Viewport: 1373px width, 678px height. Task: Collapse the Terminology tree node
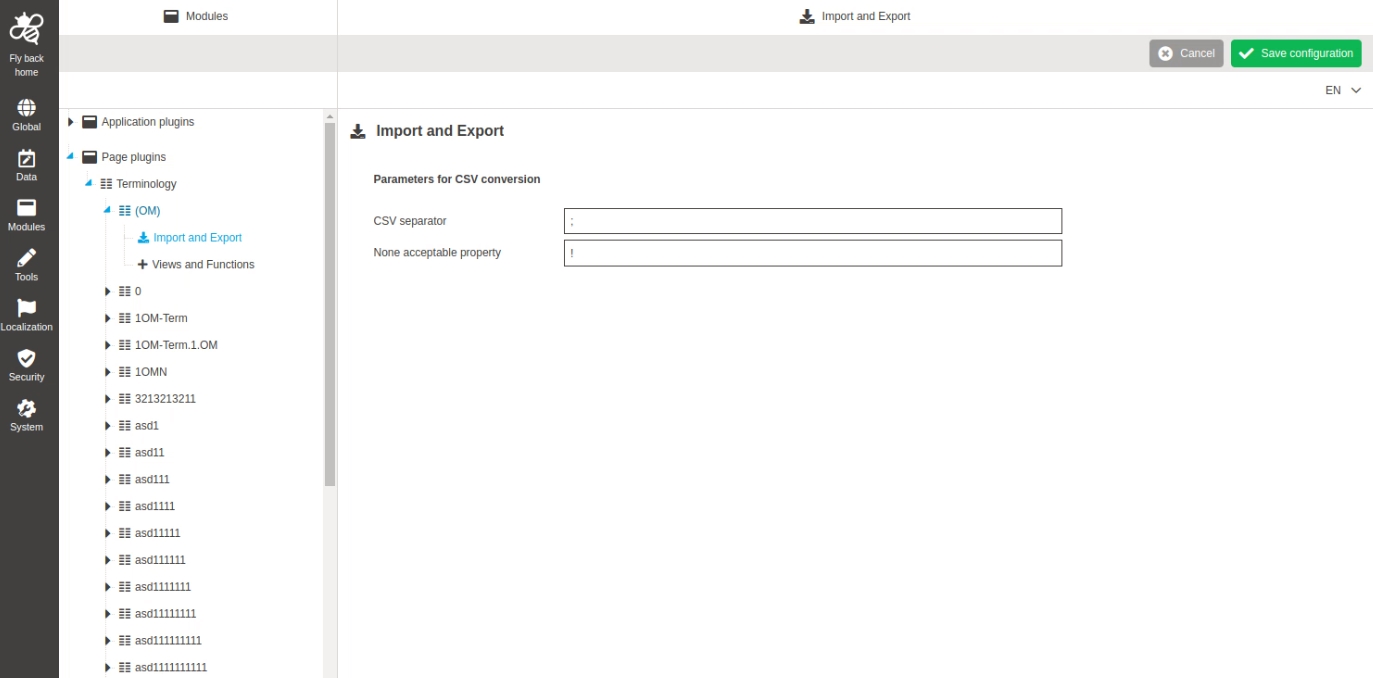89,183
